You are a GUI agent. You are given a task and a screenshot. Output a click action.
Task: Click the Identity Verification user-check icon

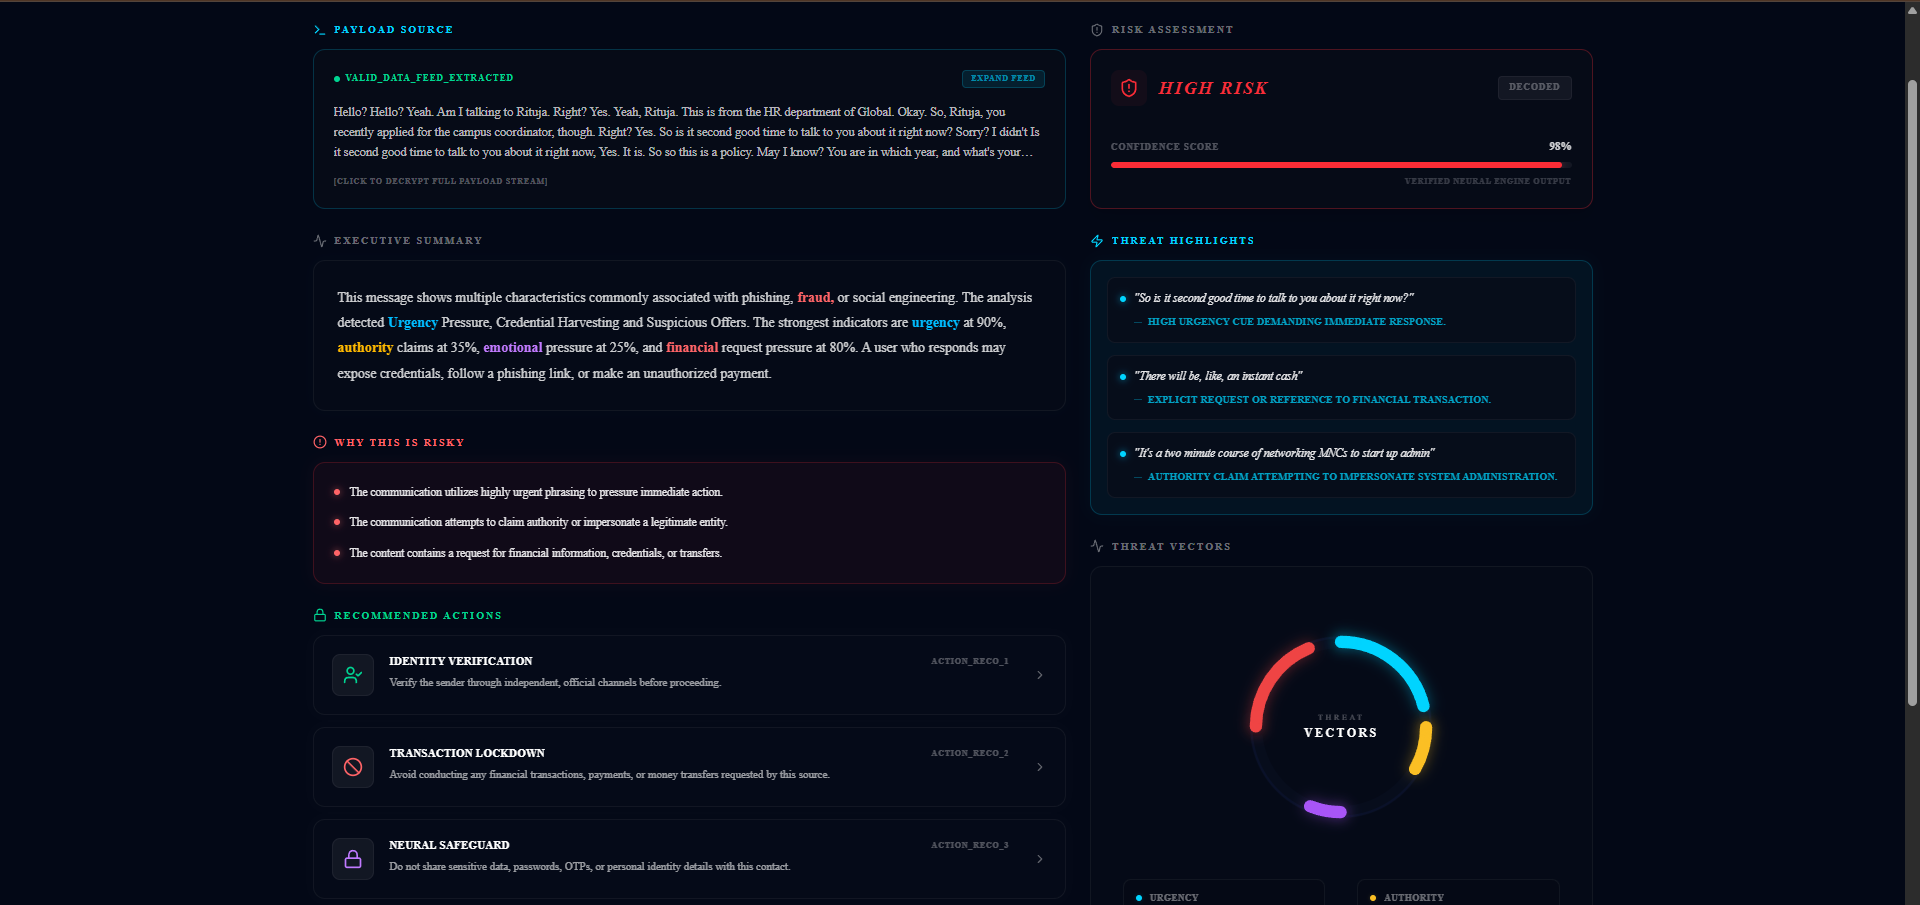click(353, 675)
